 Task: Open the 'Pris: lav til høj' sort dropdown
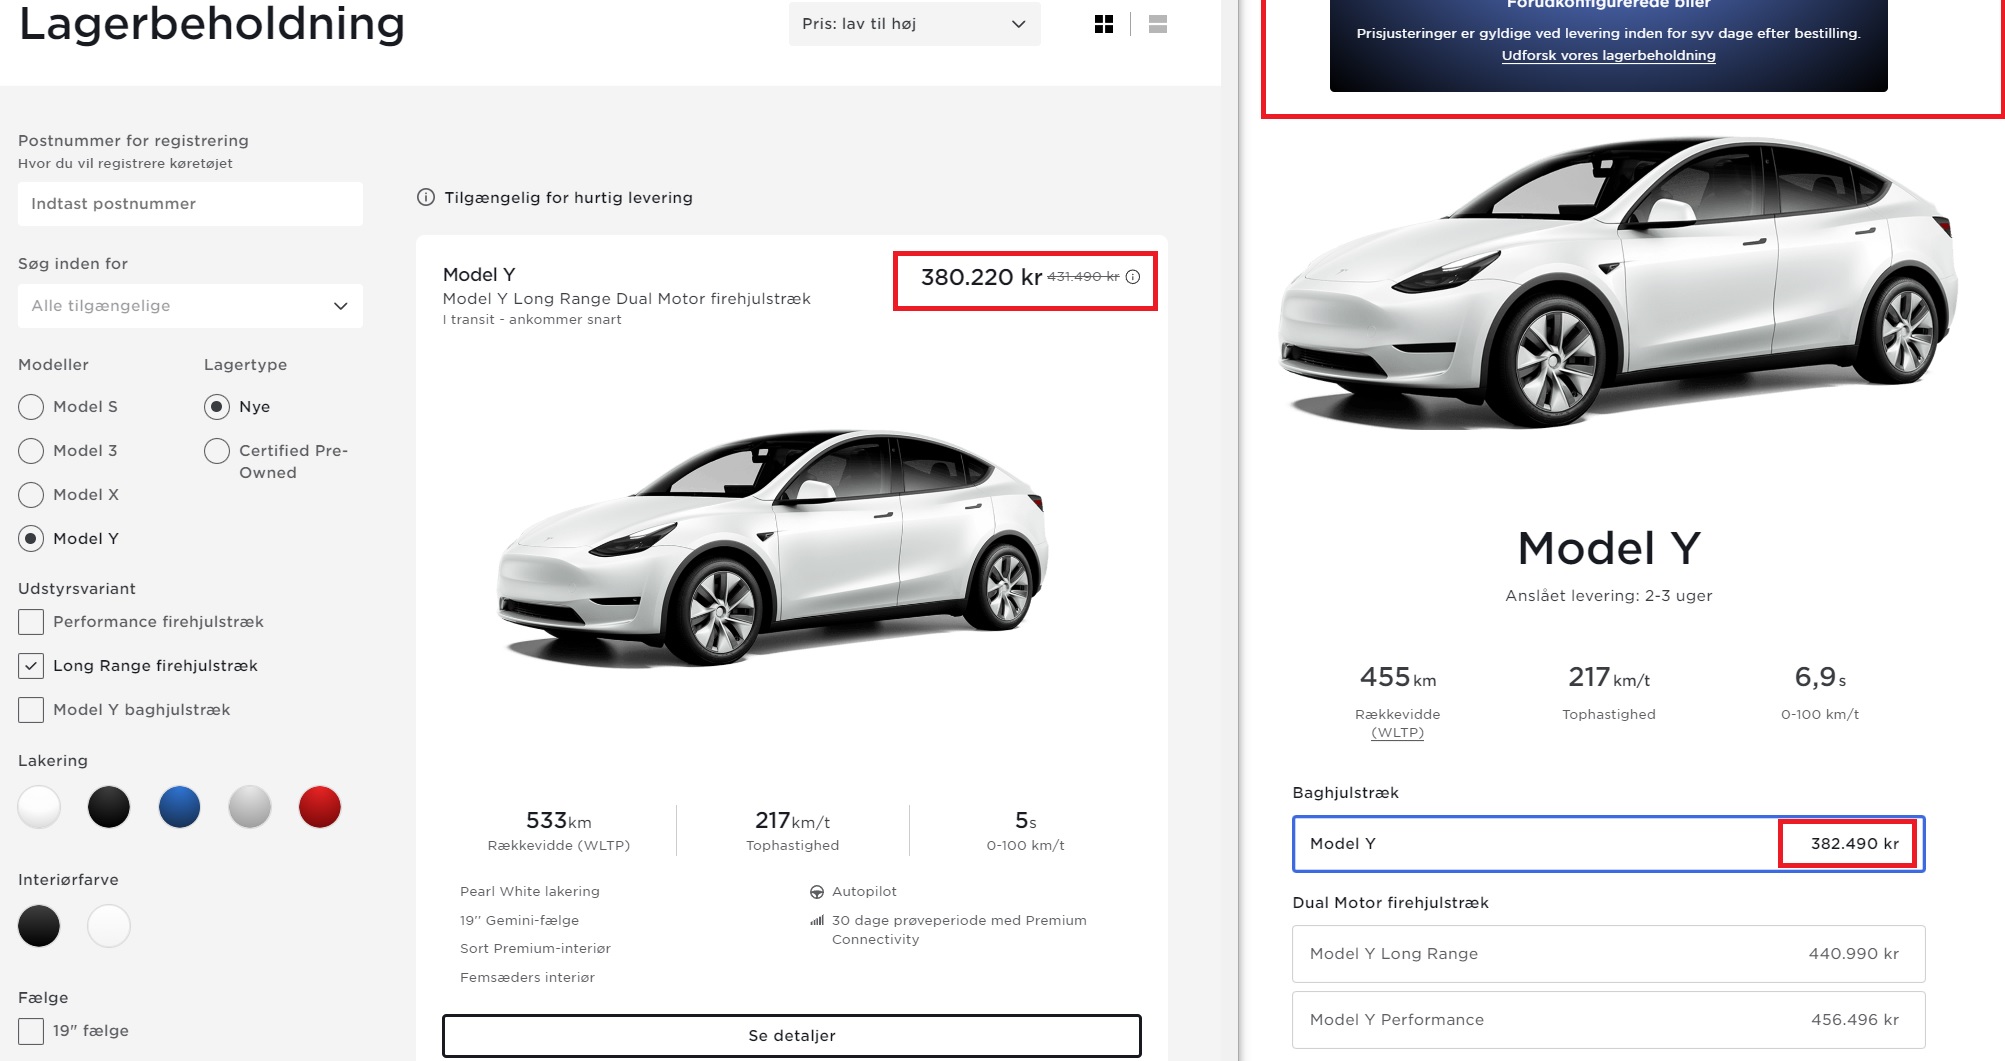point(913,23)
